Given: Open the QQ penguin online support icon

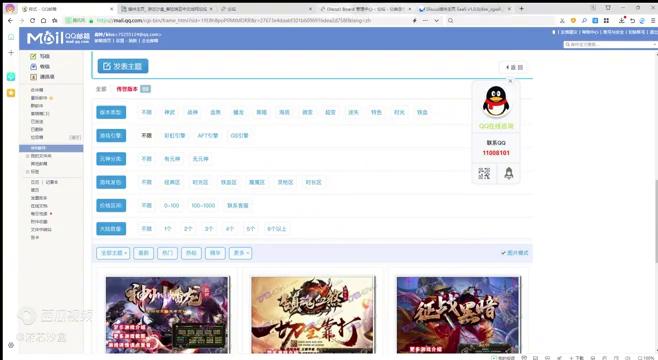Looking at the screenshot, I should pyautogui.click(x=496, y=102).
